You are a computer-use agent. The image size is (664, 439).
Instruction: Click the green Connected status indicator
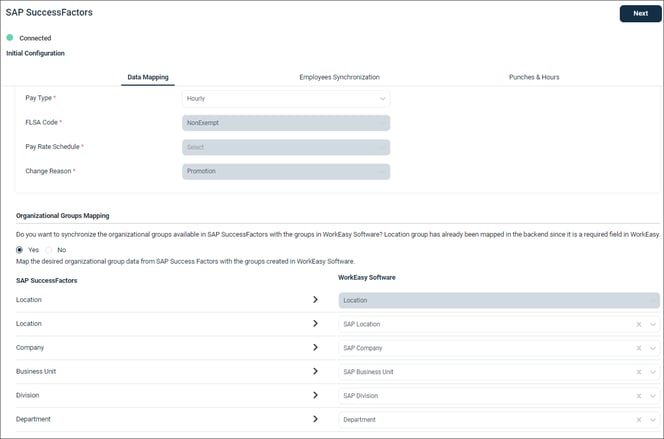pos(10,38)
